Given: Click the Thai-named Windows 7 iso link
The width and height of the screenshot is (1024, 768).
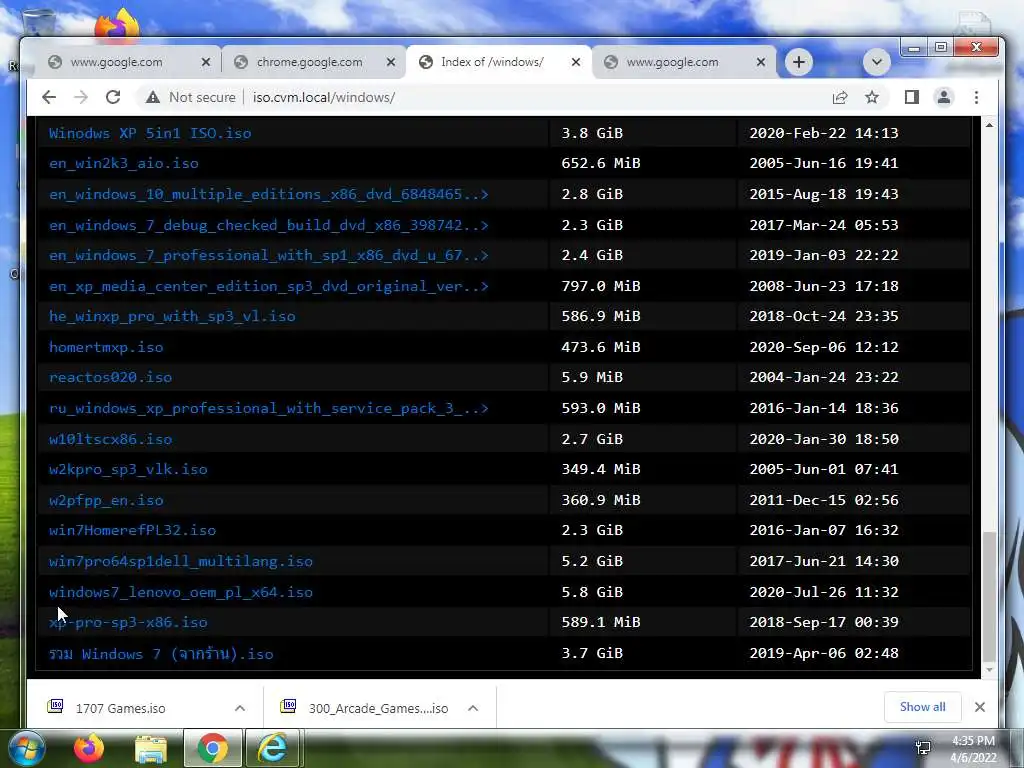Looking at the screenshot, I should 161,653.
